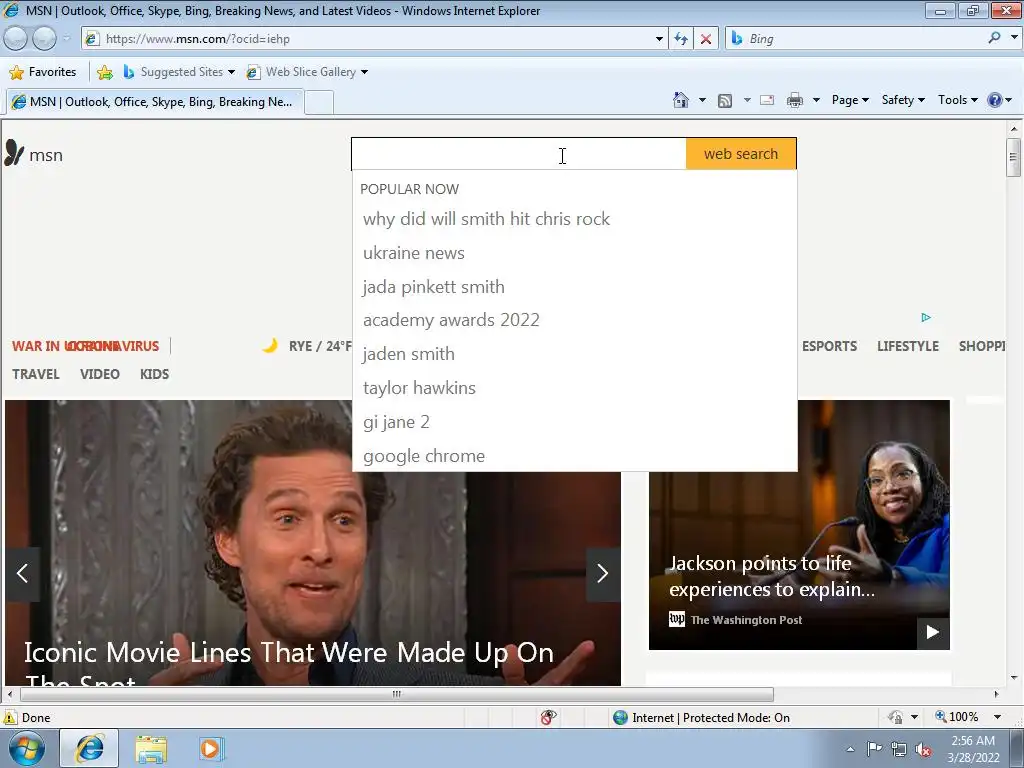Open the zoom level dropdown arrow

point(997,717)
